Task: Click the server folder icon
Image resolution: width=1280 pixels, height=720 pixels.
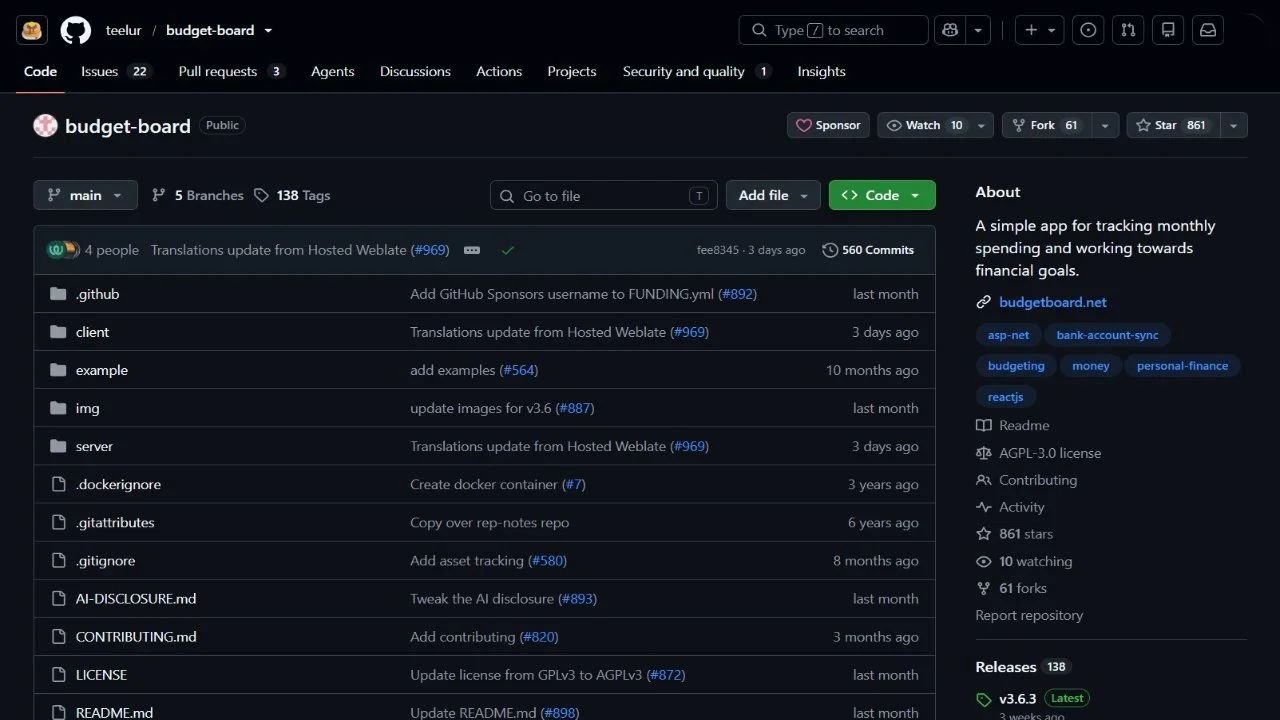Action: coord(58,446)
